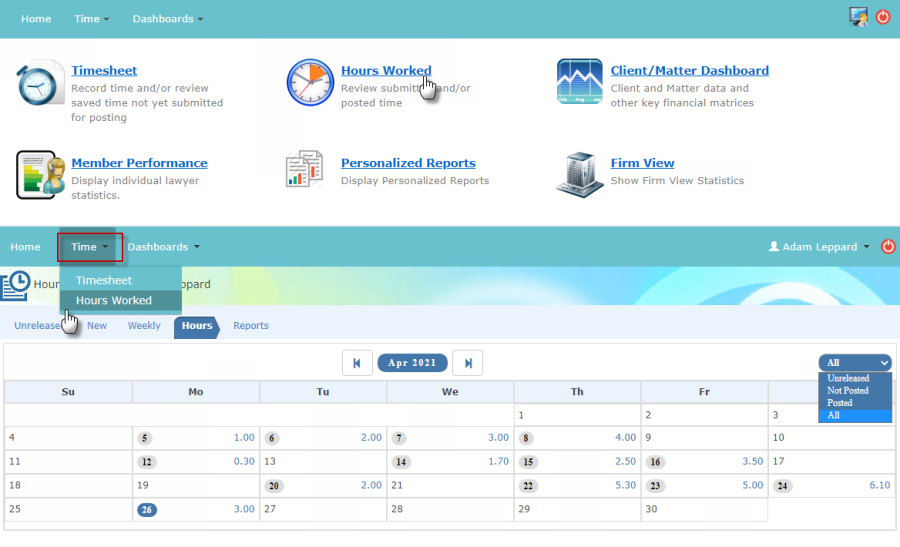Open the Personalized Reports link
This screenshot has width=900, height=547.
408,163
